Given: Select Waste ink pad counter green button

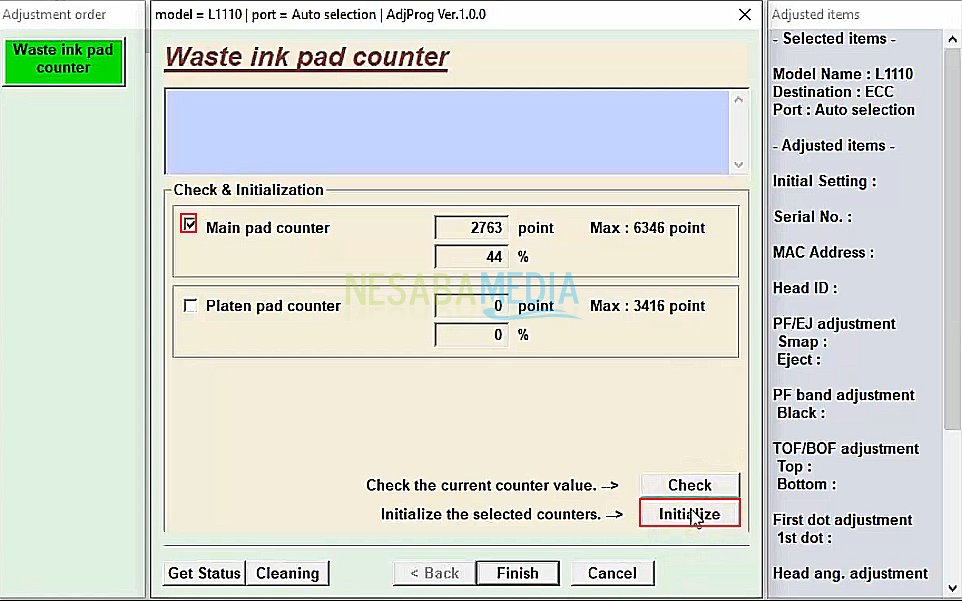Looking at the screenshot, I should [x=63, y=60].
